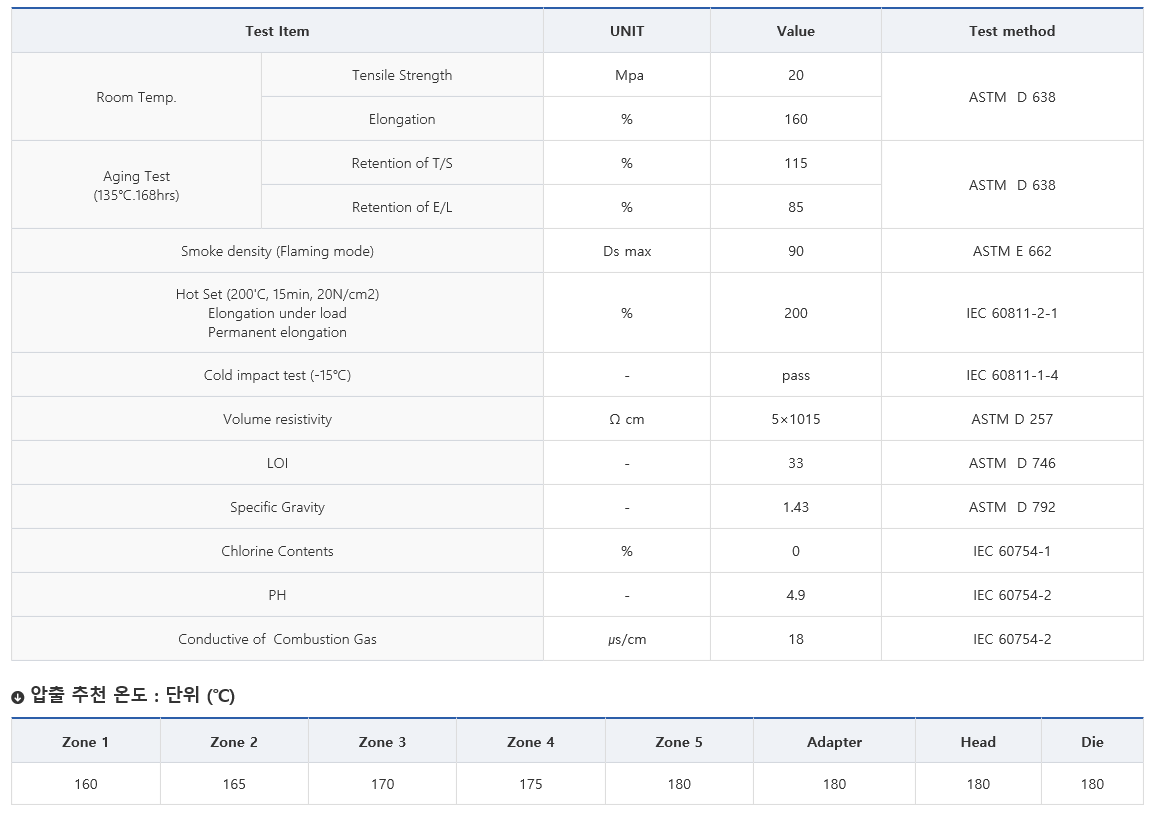Select the Tensile Strength row label
Viewport: 1159px width, 816px height.
[x=402, y=75]
